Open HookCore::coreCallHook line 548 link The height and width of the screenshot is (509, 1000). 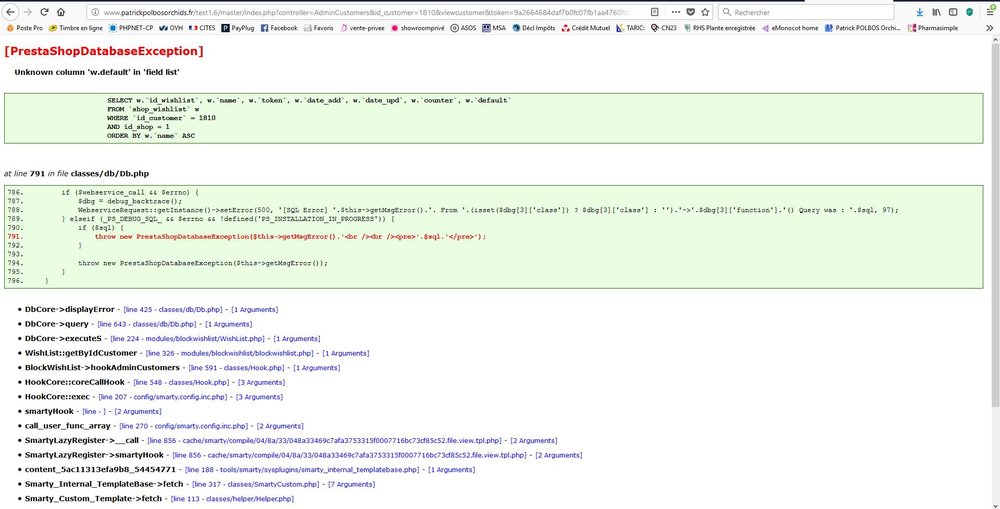pyautogui.click(x=181, y=383)
